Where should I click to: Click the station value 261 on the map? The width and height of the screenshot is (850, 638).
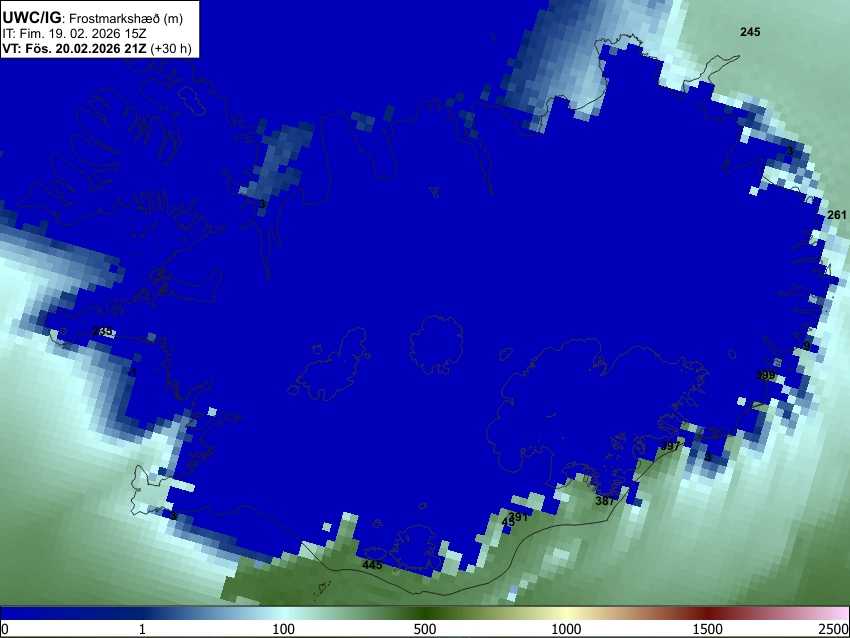[837, 215]
